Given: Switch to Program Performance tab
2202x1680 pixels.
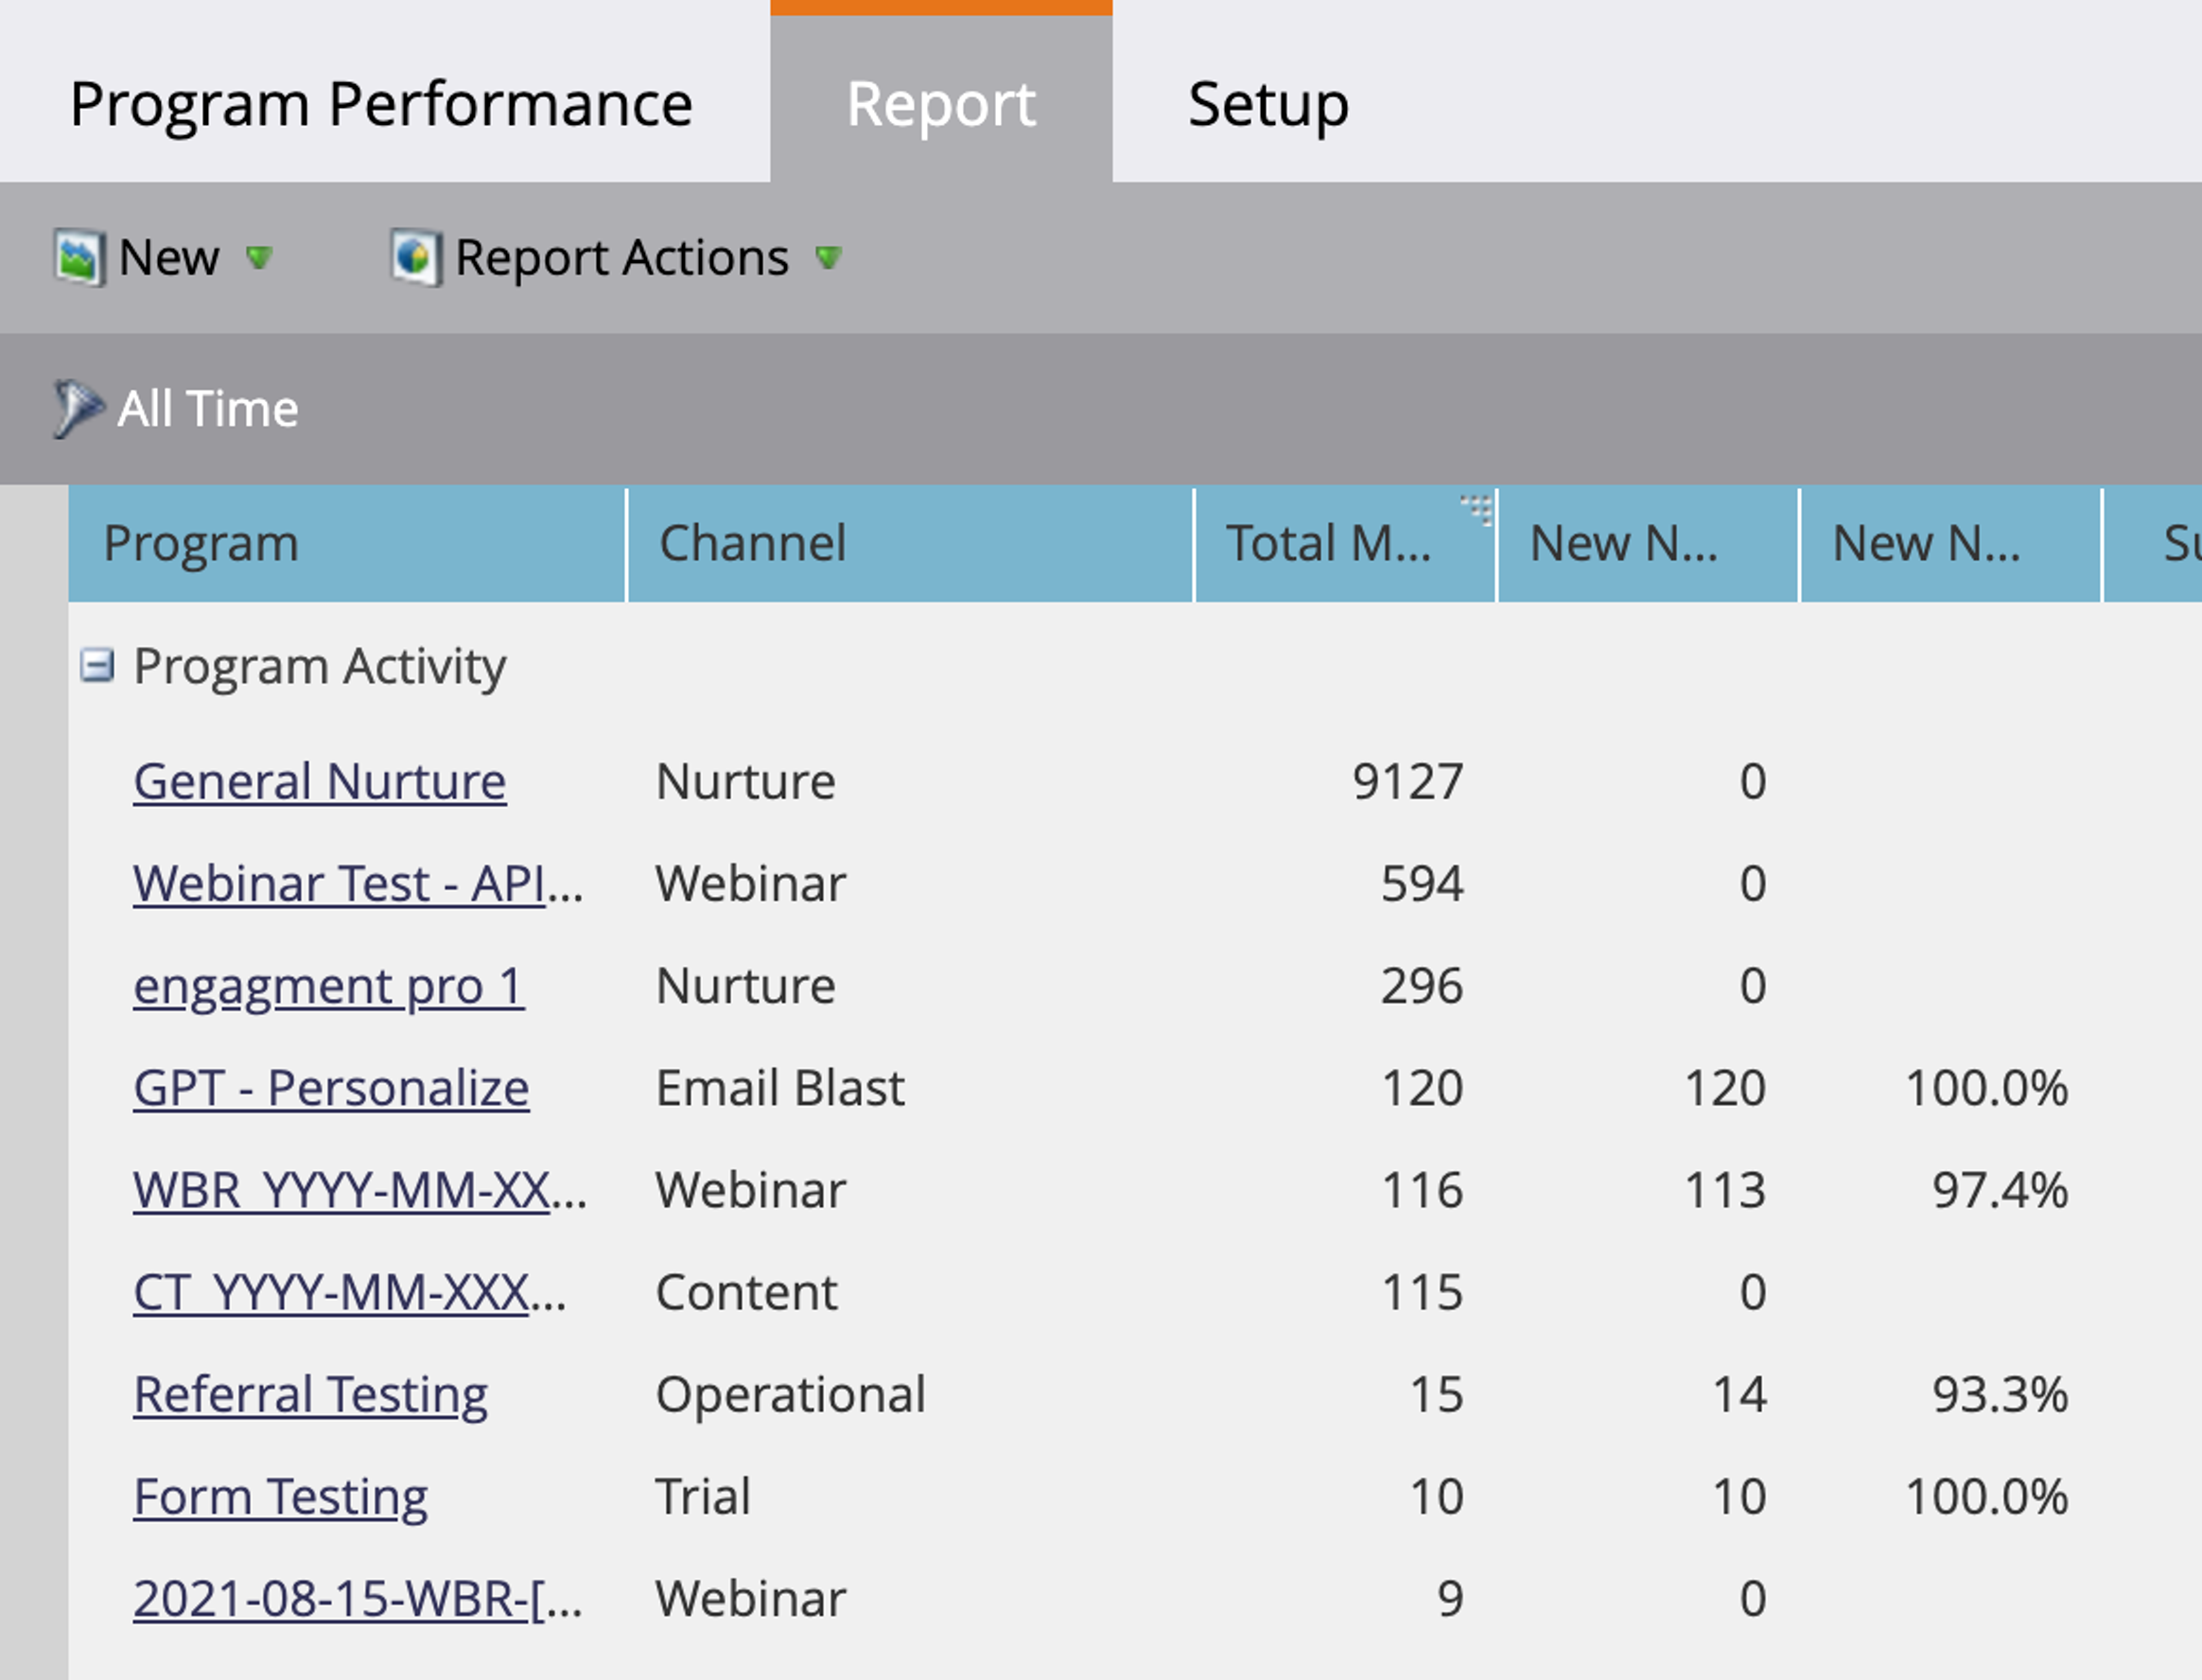Looking at the screenshot, I should tap(381, 103).
